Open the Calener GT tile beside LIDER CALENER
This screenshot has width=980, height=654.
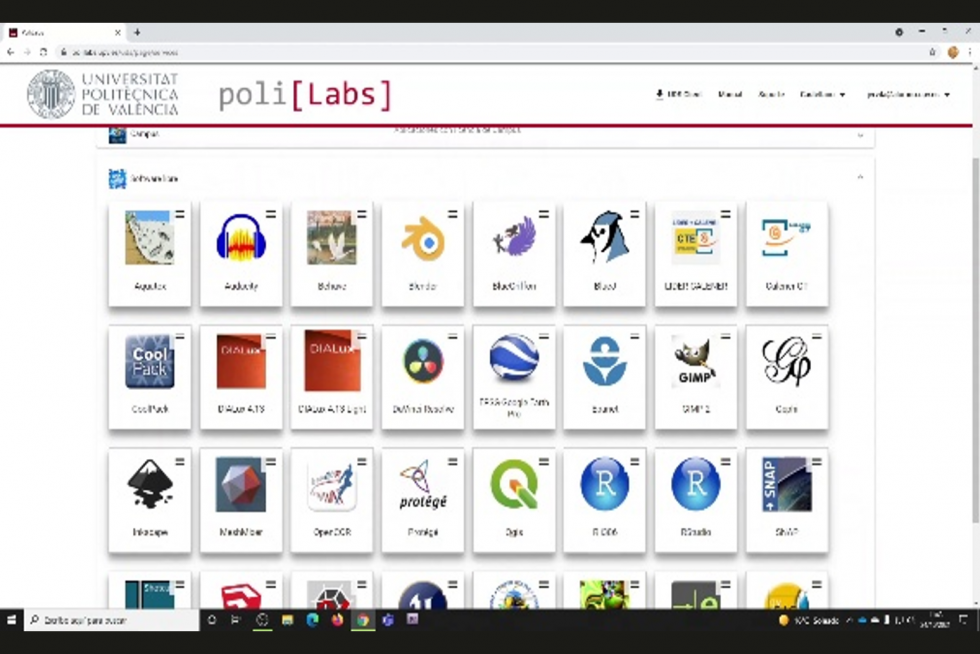(787, 254)
